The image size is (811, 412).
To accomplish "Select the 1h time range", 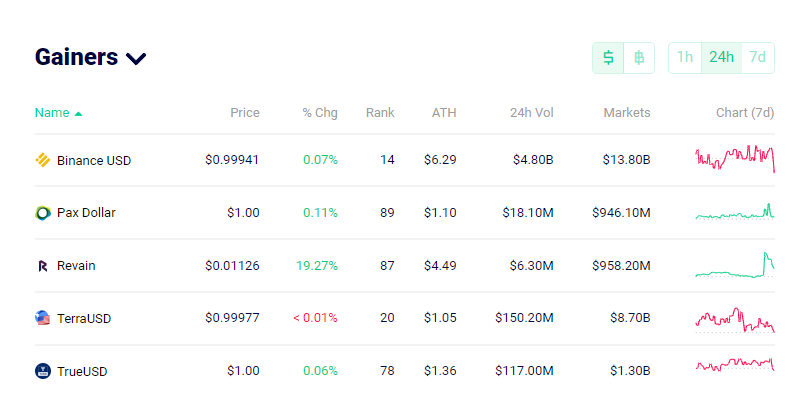I will pos(685,57).
